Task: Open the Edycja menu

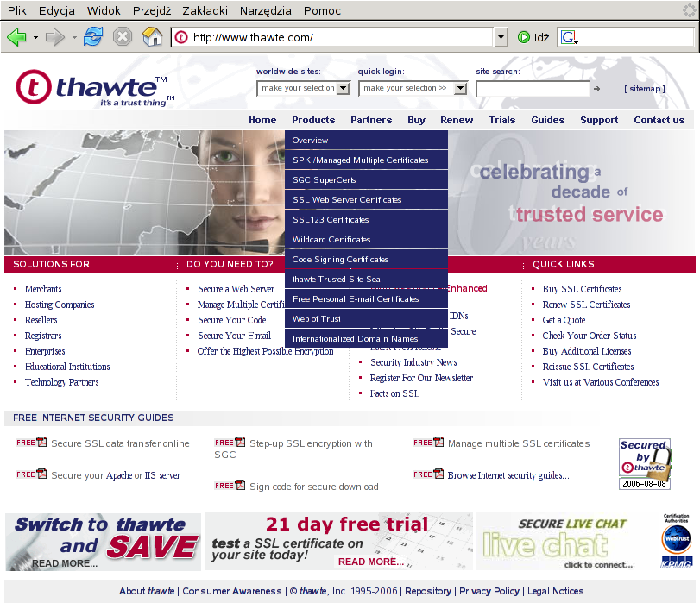Action: [x=57, y=10]
